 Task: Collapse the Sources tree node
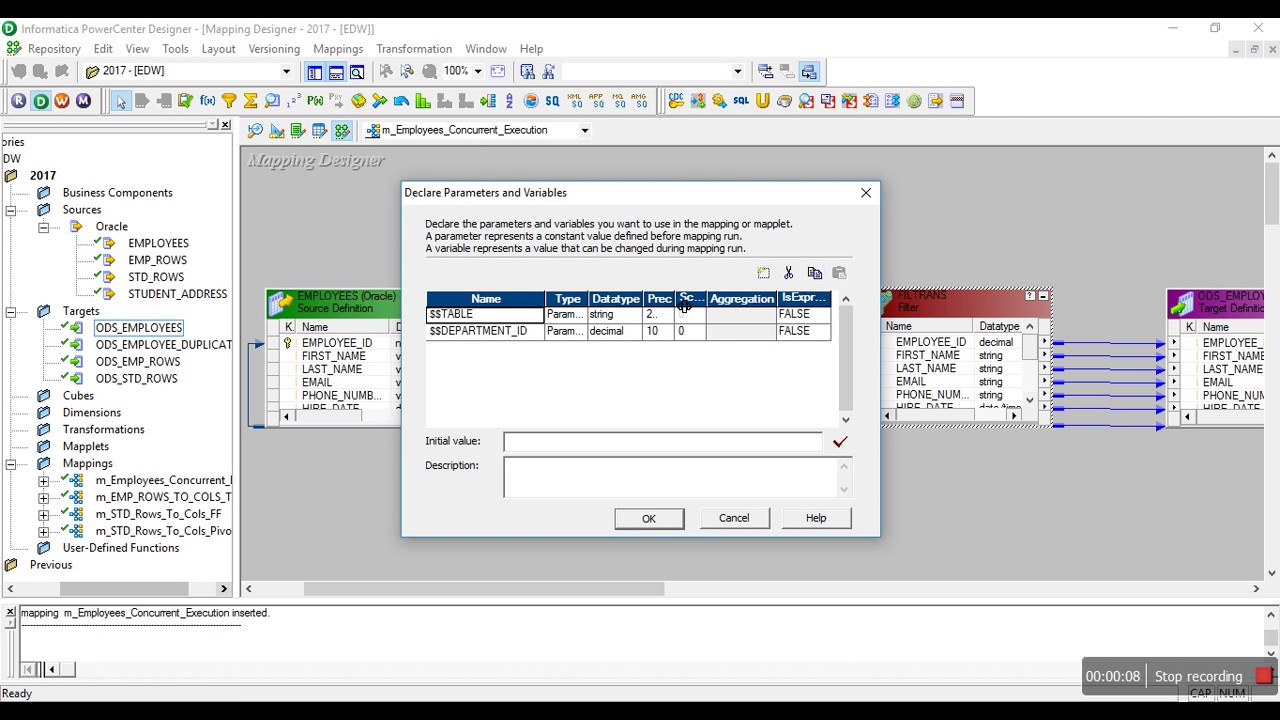pos(11,210)
